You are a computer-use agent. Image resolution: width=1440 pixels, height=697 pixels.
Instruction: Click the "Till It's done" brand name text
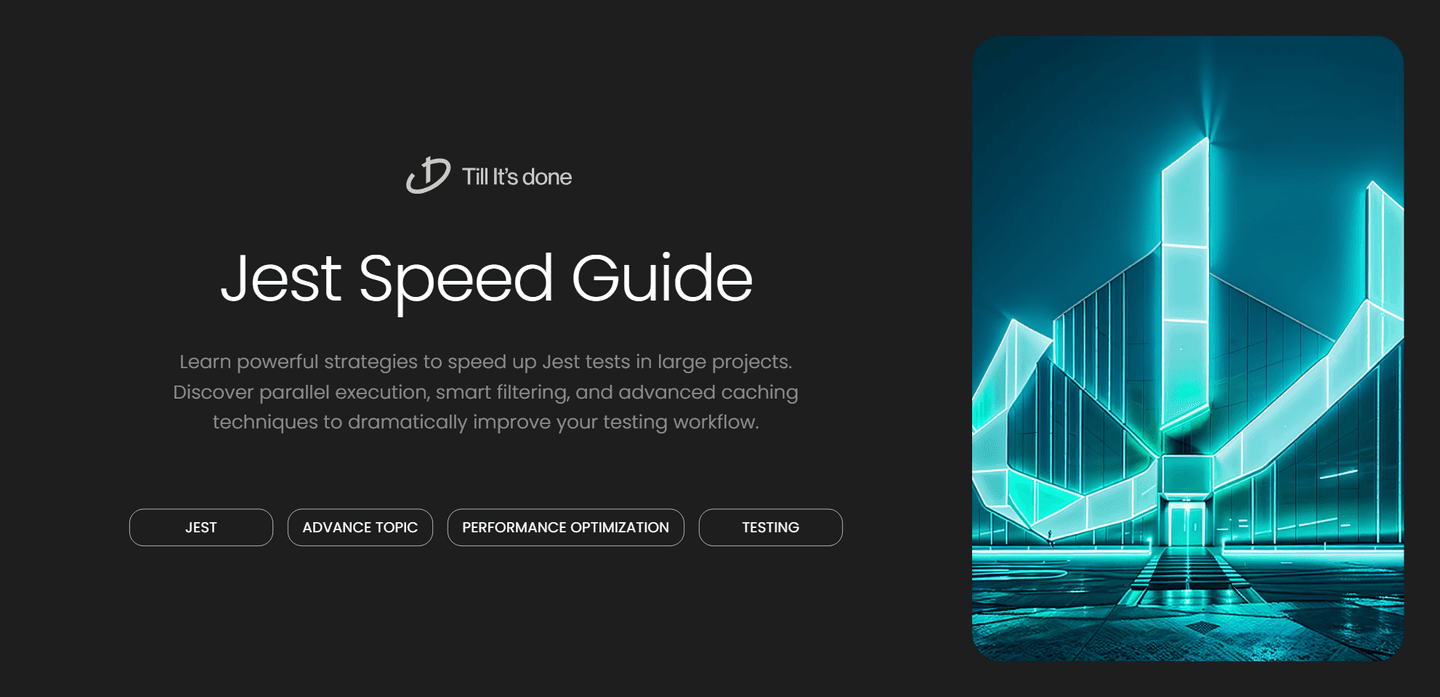(x=516, y=177)
